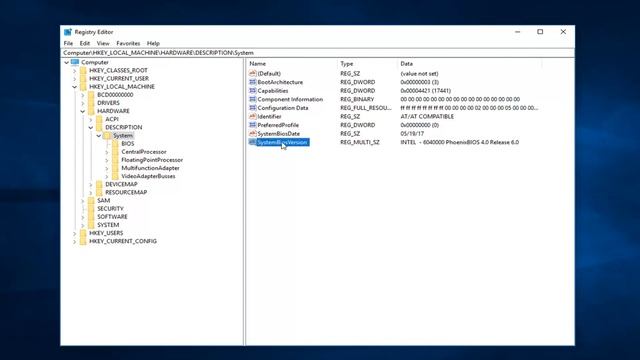Click the Capabilities DWORD value icon
This screenshot has width=640, height=360.
(x=253, y=91)
